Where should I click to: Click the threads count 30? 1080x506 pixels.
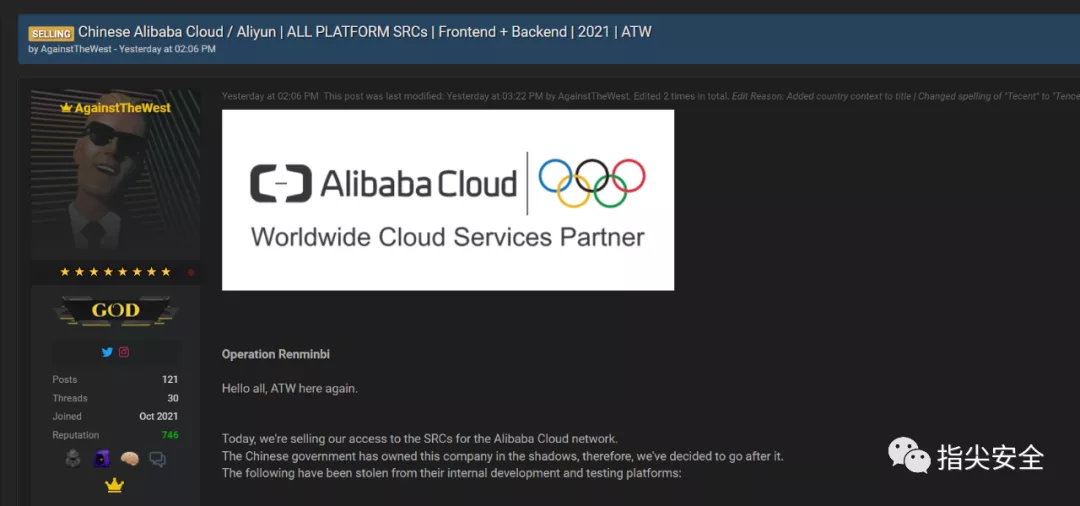point(173,398)
